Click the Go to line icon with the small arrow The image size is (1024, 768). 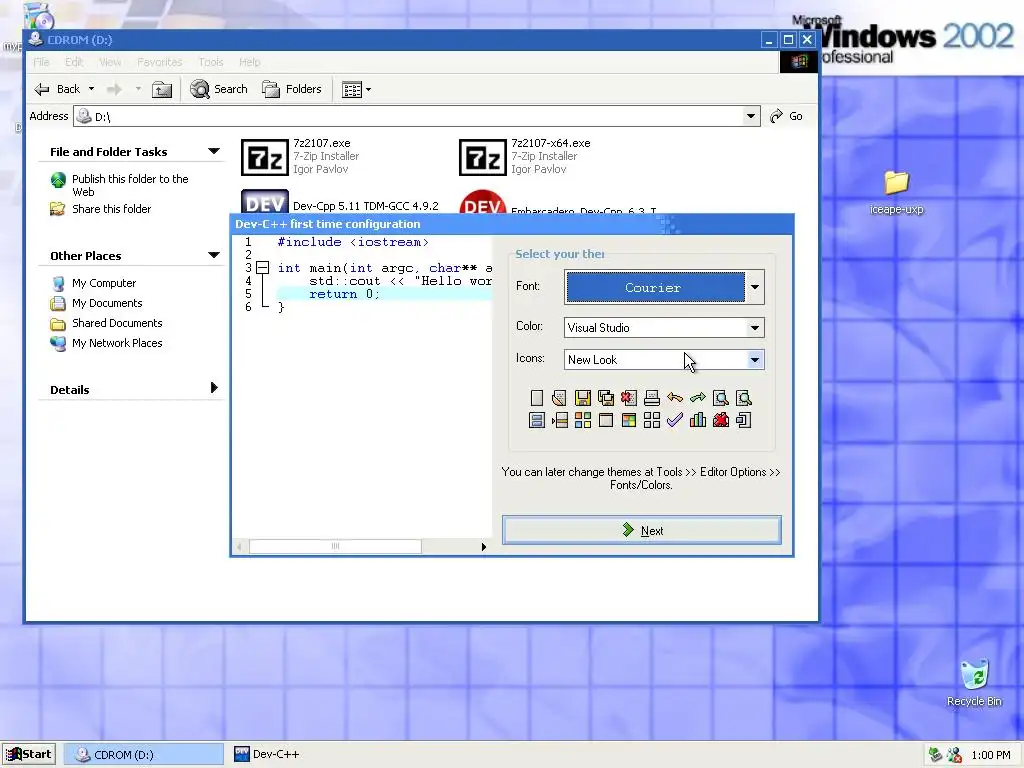[560, 421]
